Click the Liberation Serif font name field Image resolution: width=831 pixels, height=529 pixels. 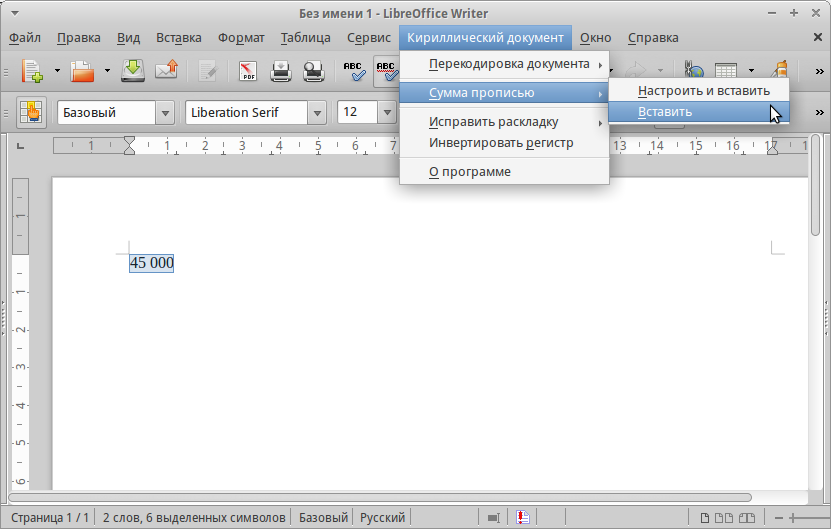246,112
